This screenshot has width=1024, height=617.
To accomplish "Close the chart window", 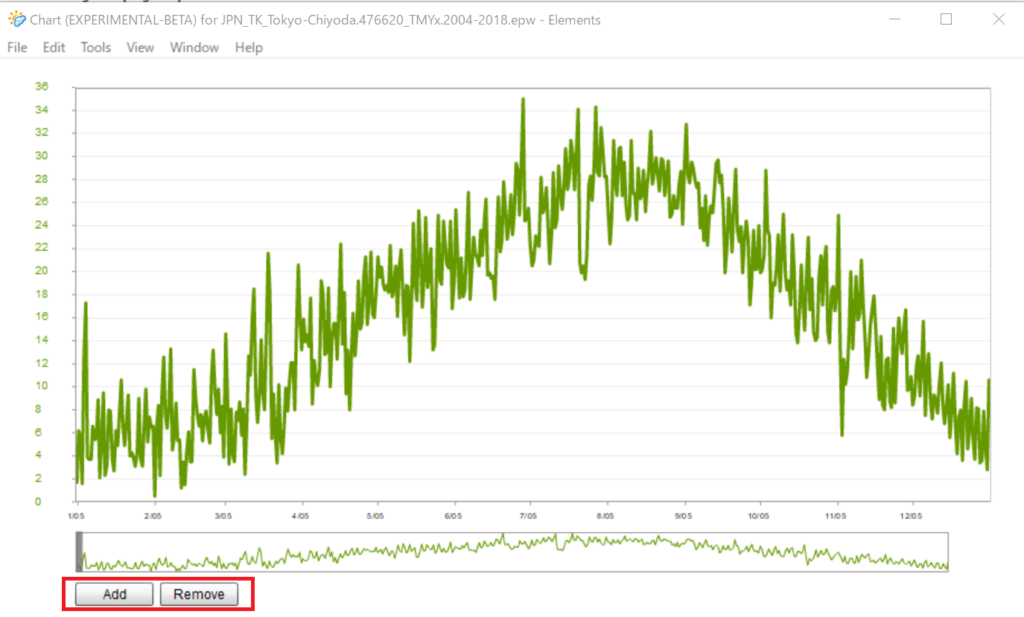I will click(x=999, y=20).
